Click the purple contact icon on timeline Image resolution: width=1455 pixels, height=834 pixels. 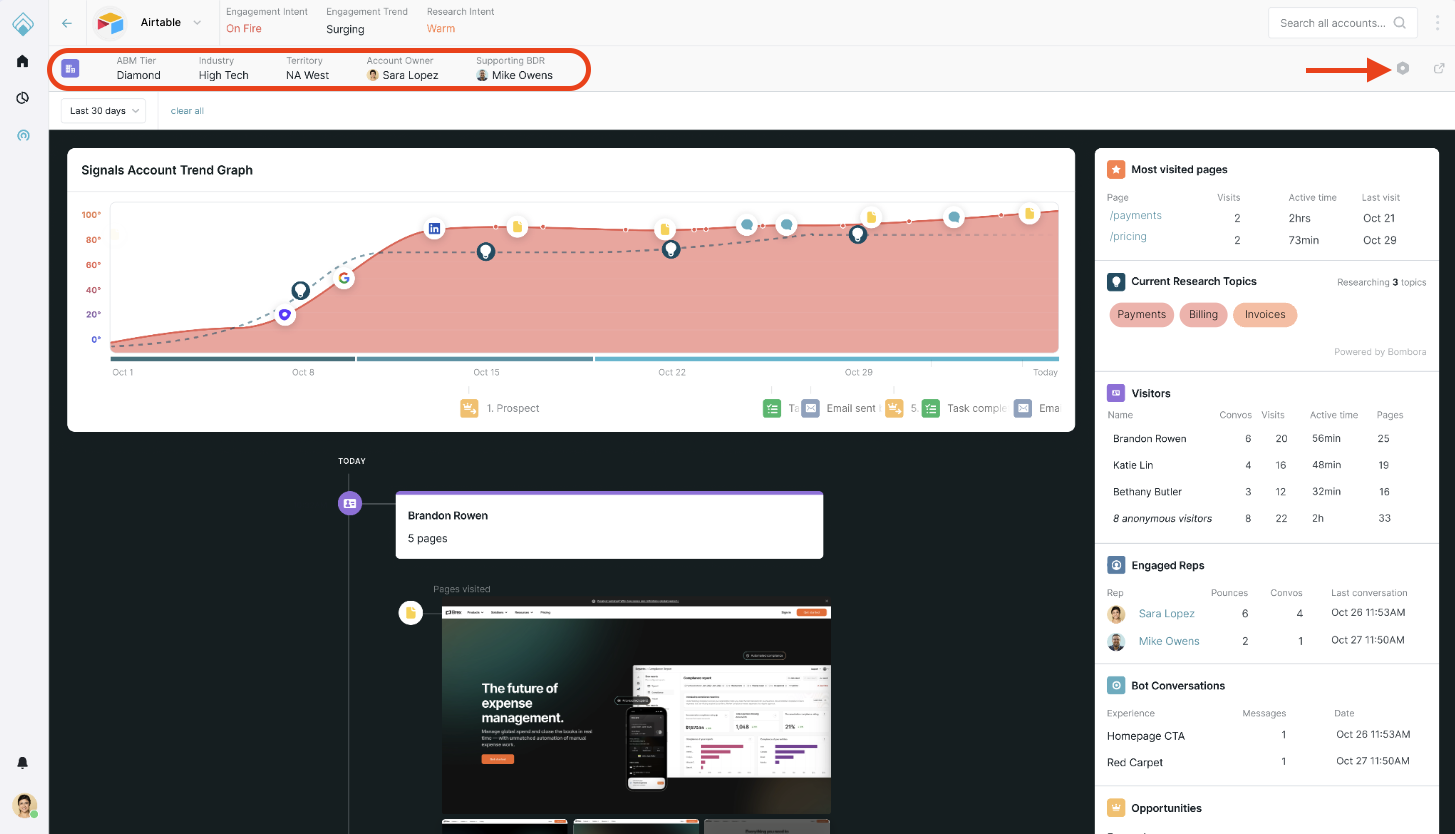(349, 503)
